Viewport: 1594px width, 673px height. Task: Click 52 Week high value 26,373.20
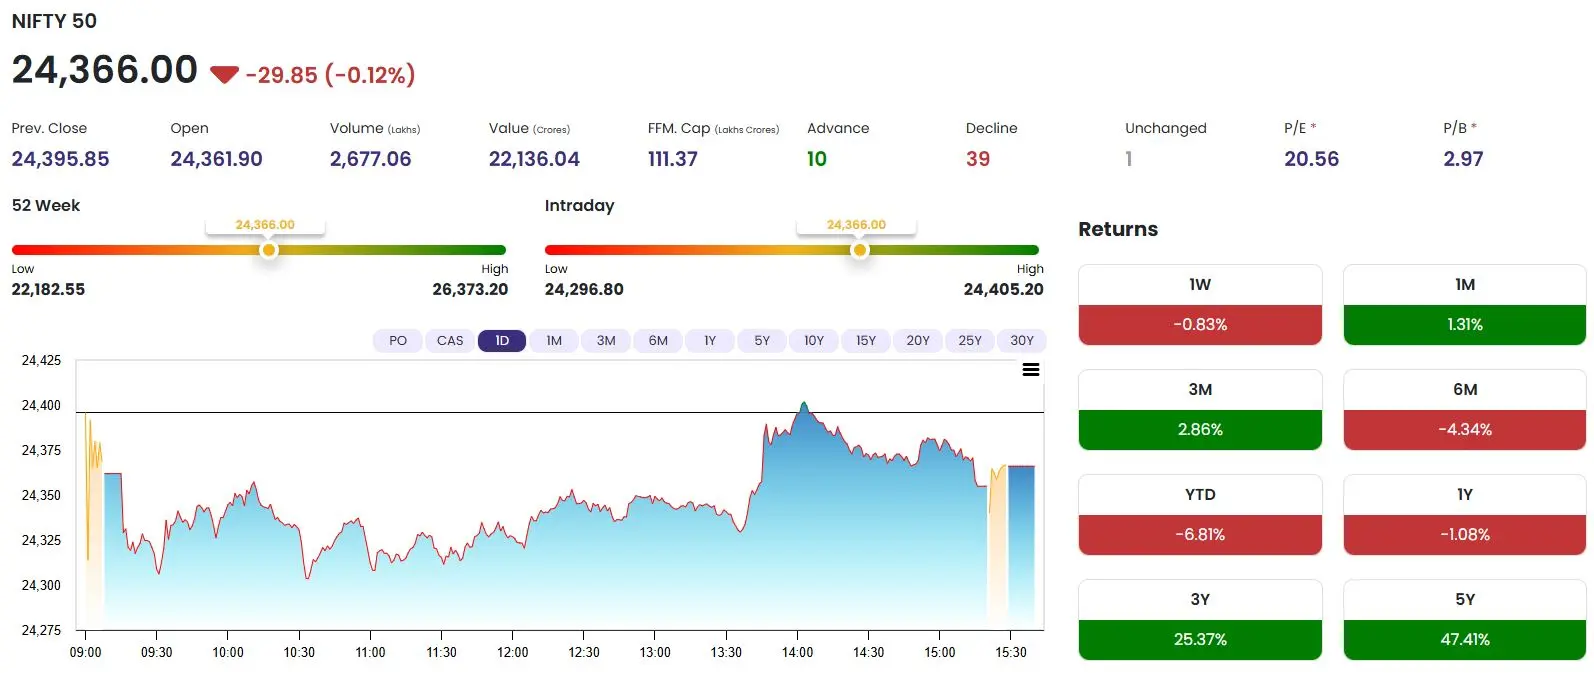click(x=470, y=289)
